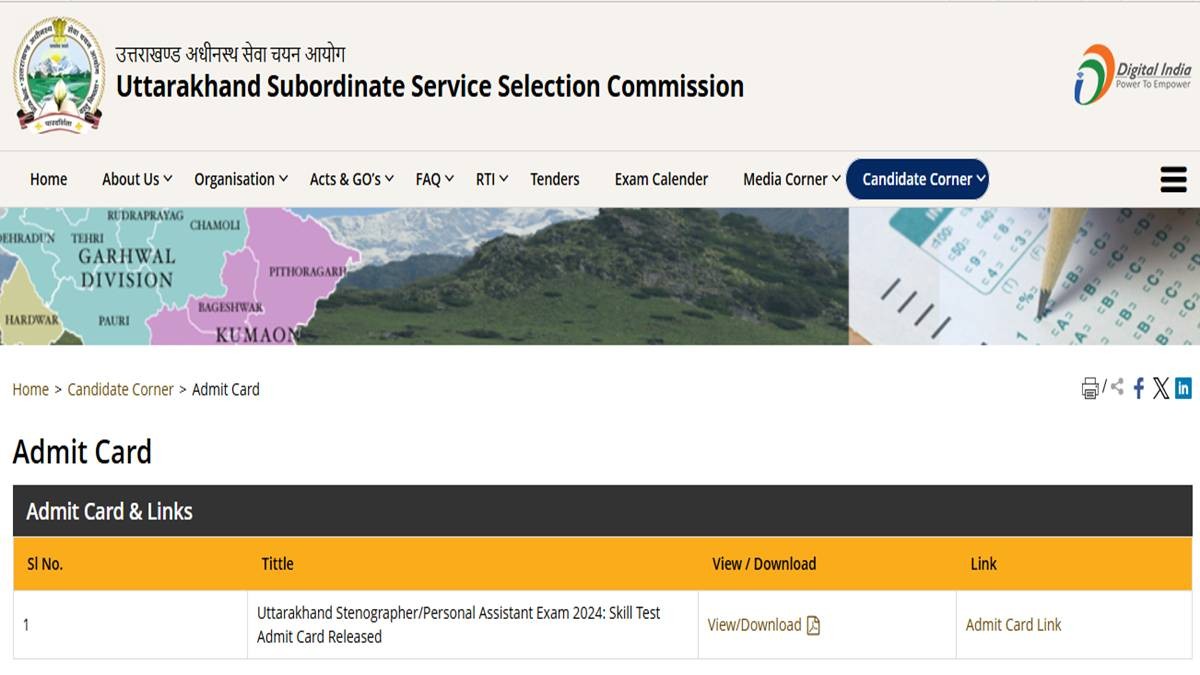
Task: Click the Uttarakhand commission emblem logo
Action: click(x=59, y=75)
